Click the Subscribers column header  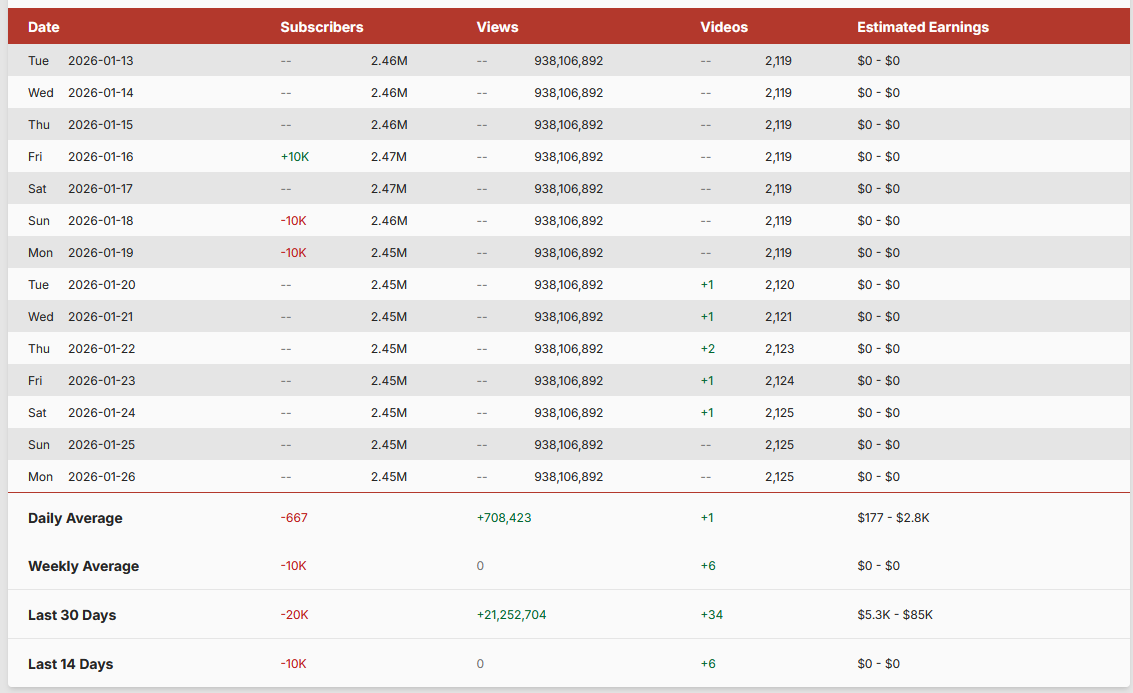point(322,27)
